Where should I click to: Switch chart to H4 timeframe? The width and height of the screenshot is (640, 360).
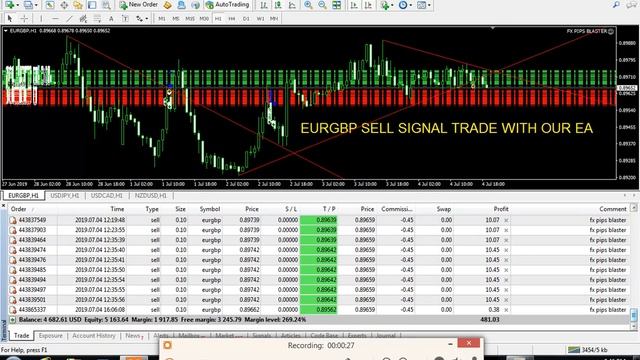tap(232, 19)
